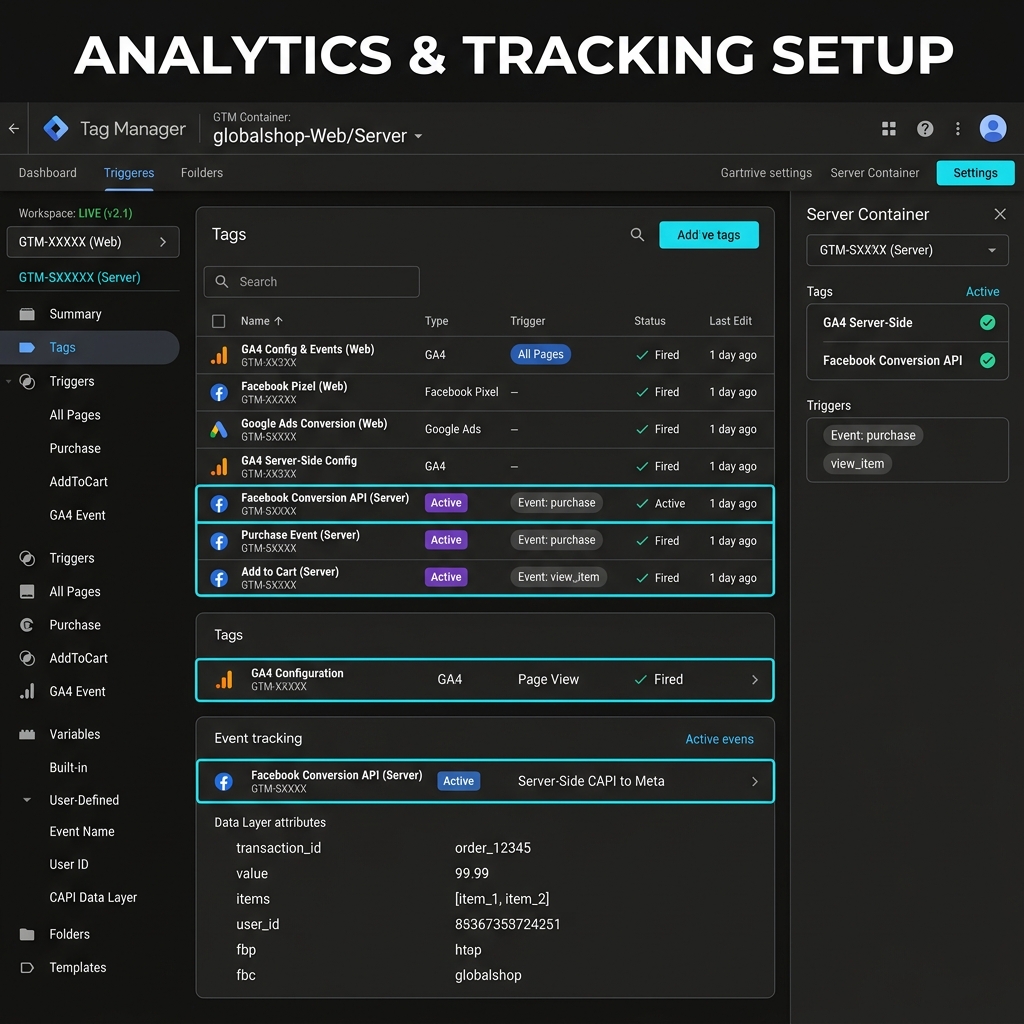
Task: Click the lower sidebar Purchase icon
Action: pos(27,625)
